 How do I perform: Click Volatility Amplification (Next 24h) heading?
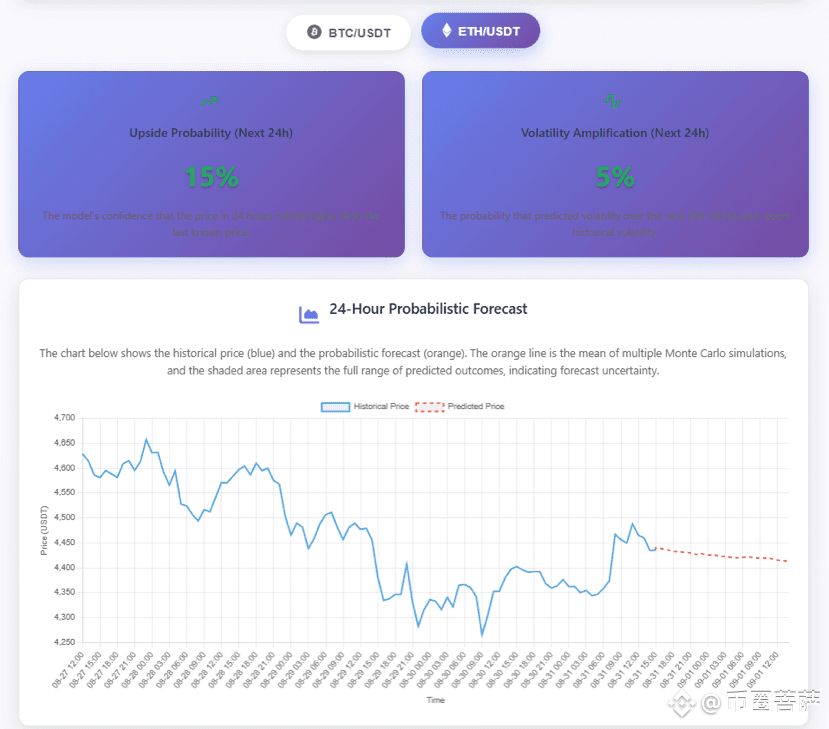(x=615, y=133)
